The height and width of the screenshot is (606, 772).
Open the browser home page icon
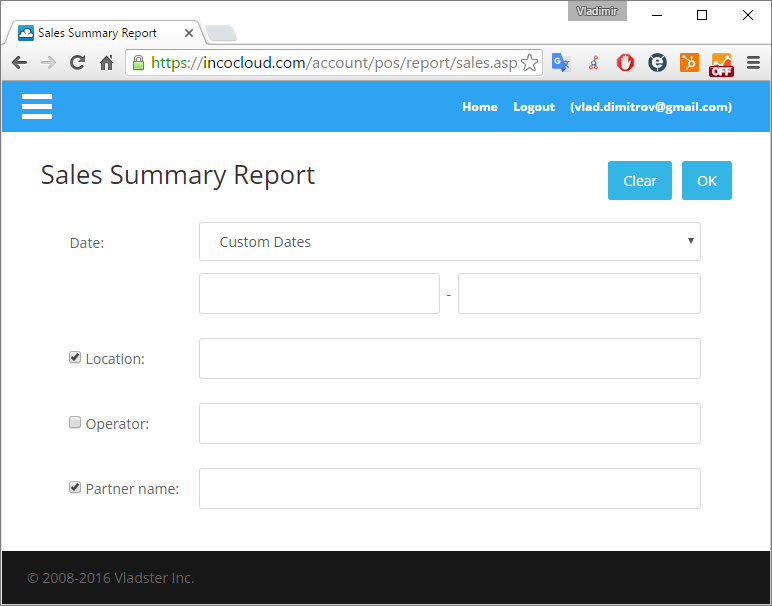pos(106,63)
